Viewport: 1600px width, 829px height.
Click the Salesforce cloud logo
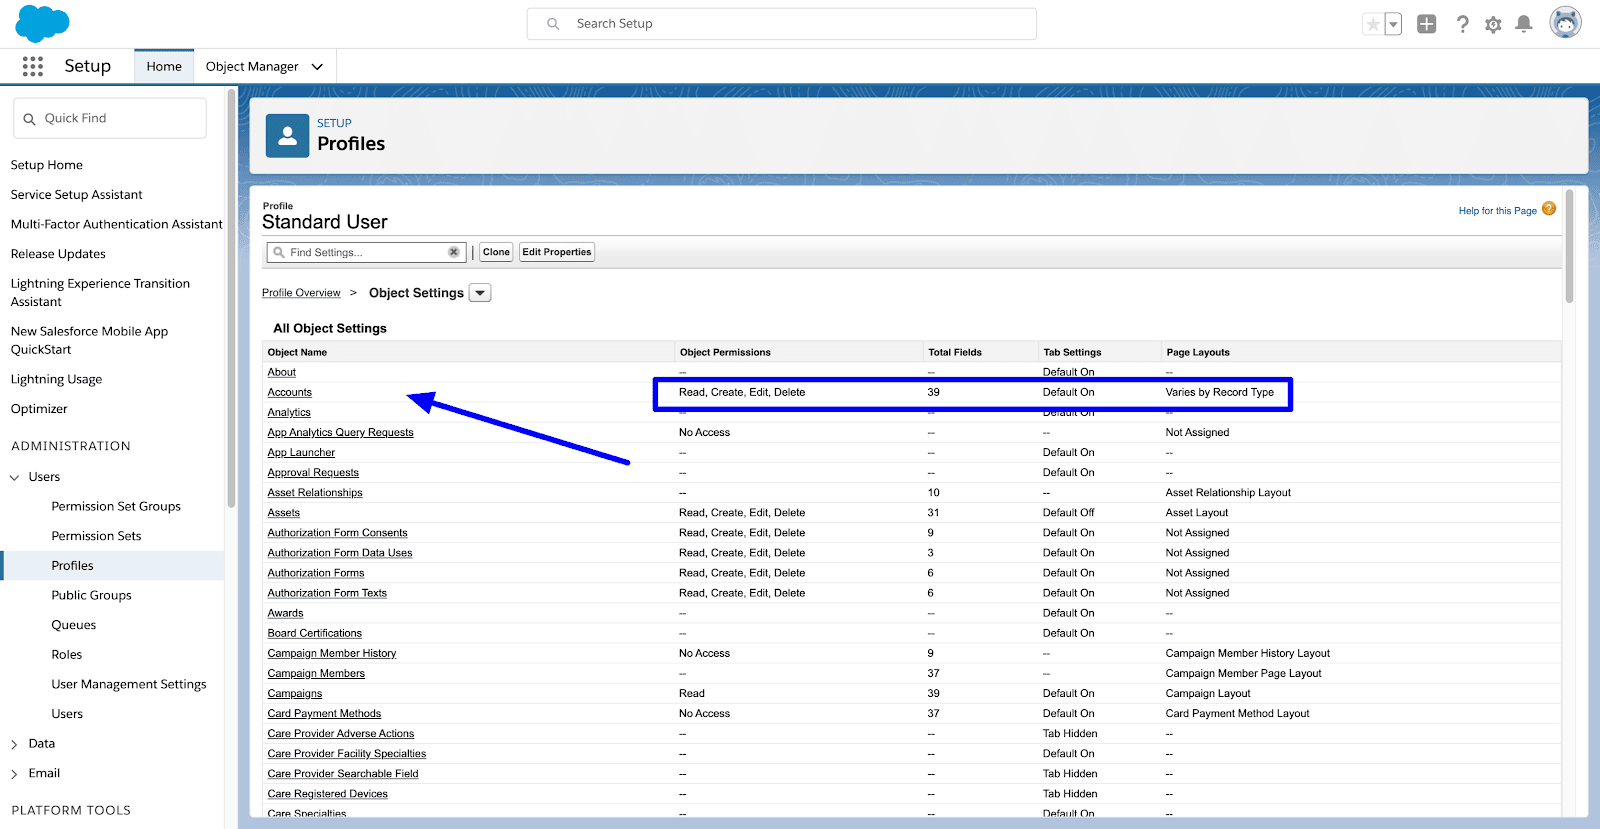click(x=42, y=23)
